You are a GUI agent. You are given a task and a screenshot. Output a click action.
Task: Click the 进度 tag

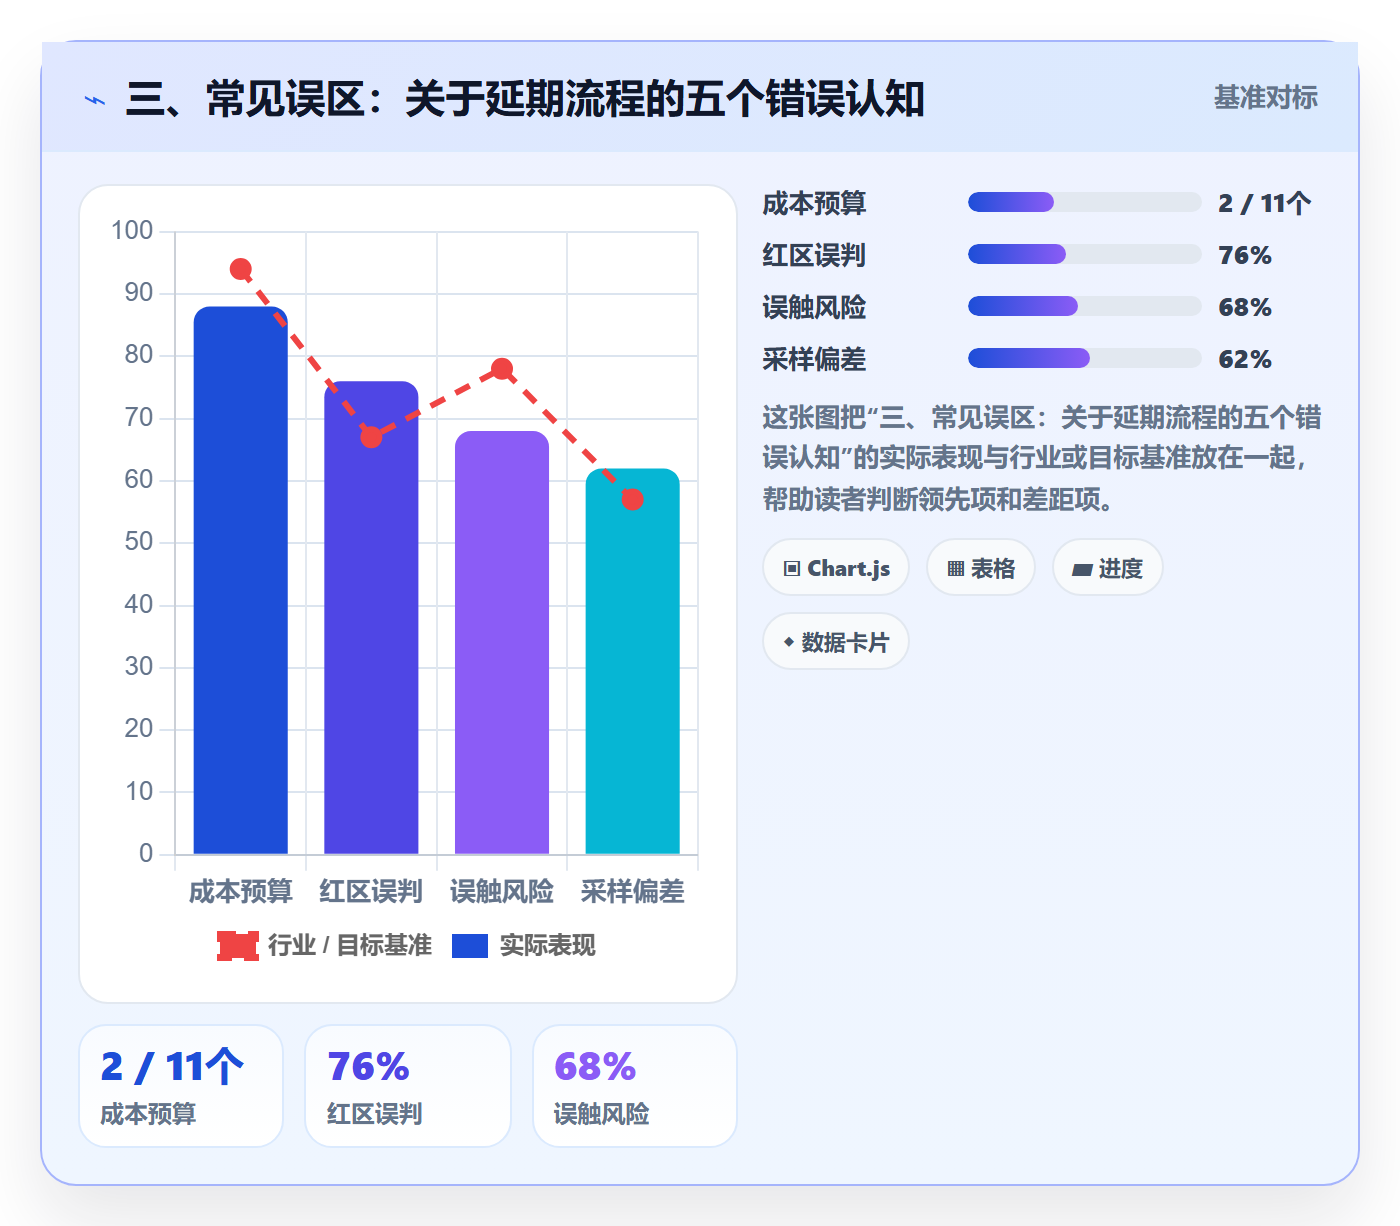point(1107,568)
